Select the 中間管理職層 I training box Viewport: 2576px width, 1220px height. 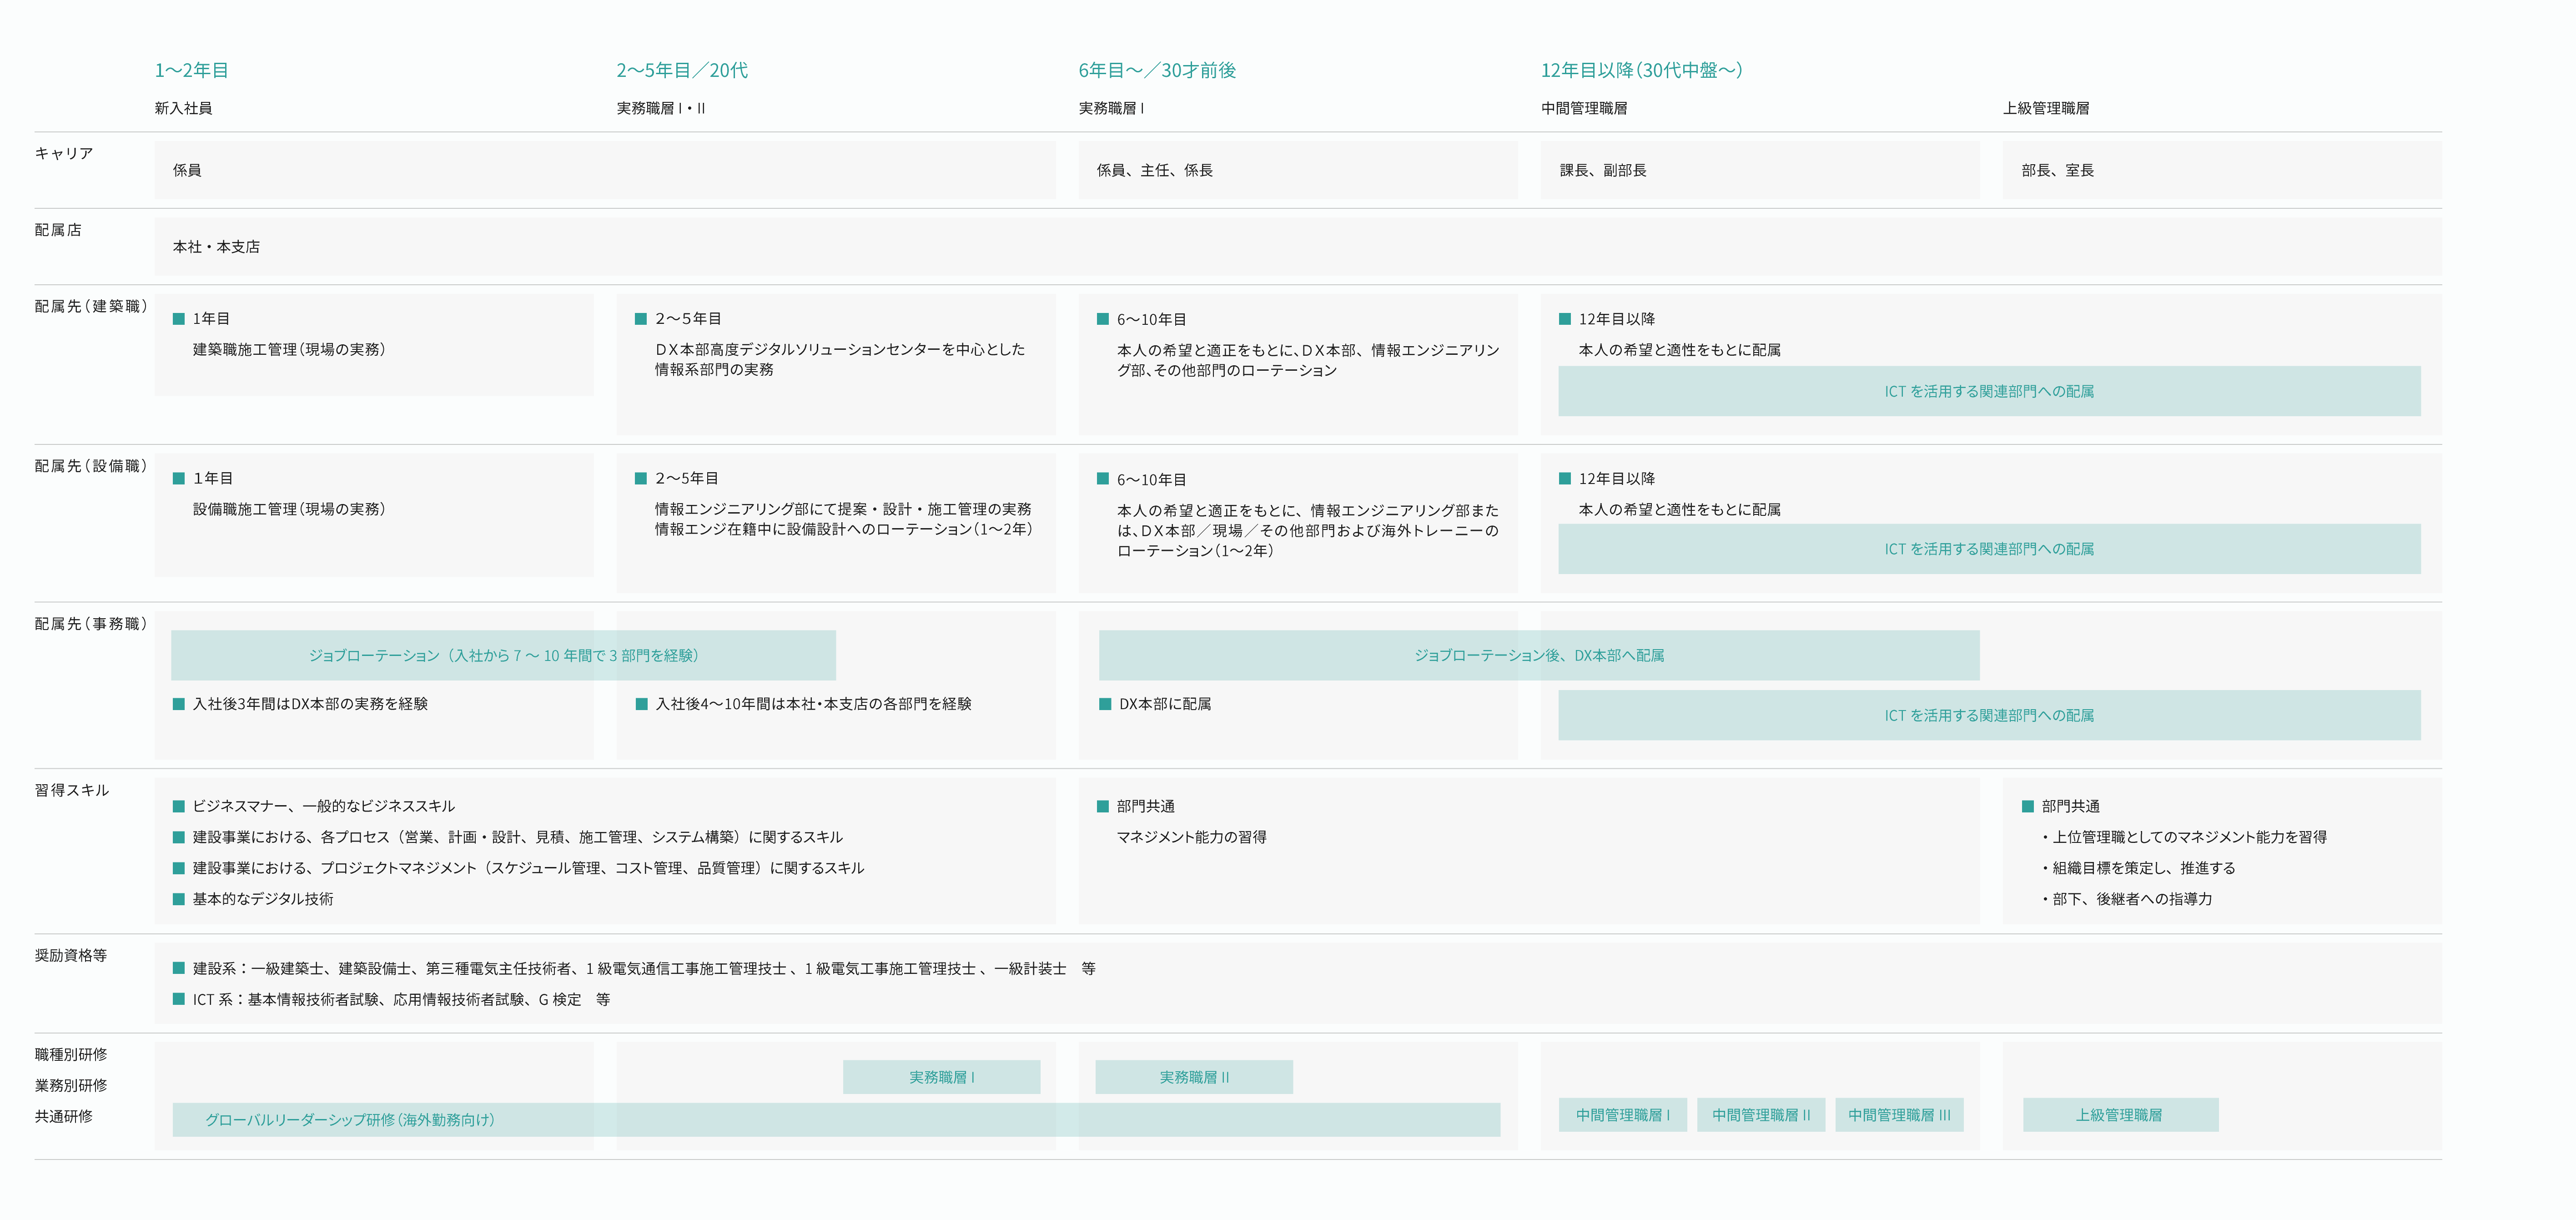click(x=1622, y=1115)
